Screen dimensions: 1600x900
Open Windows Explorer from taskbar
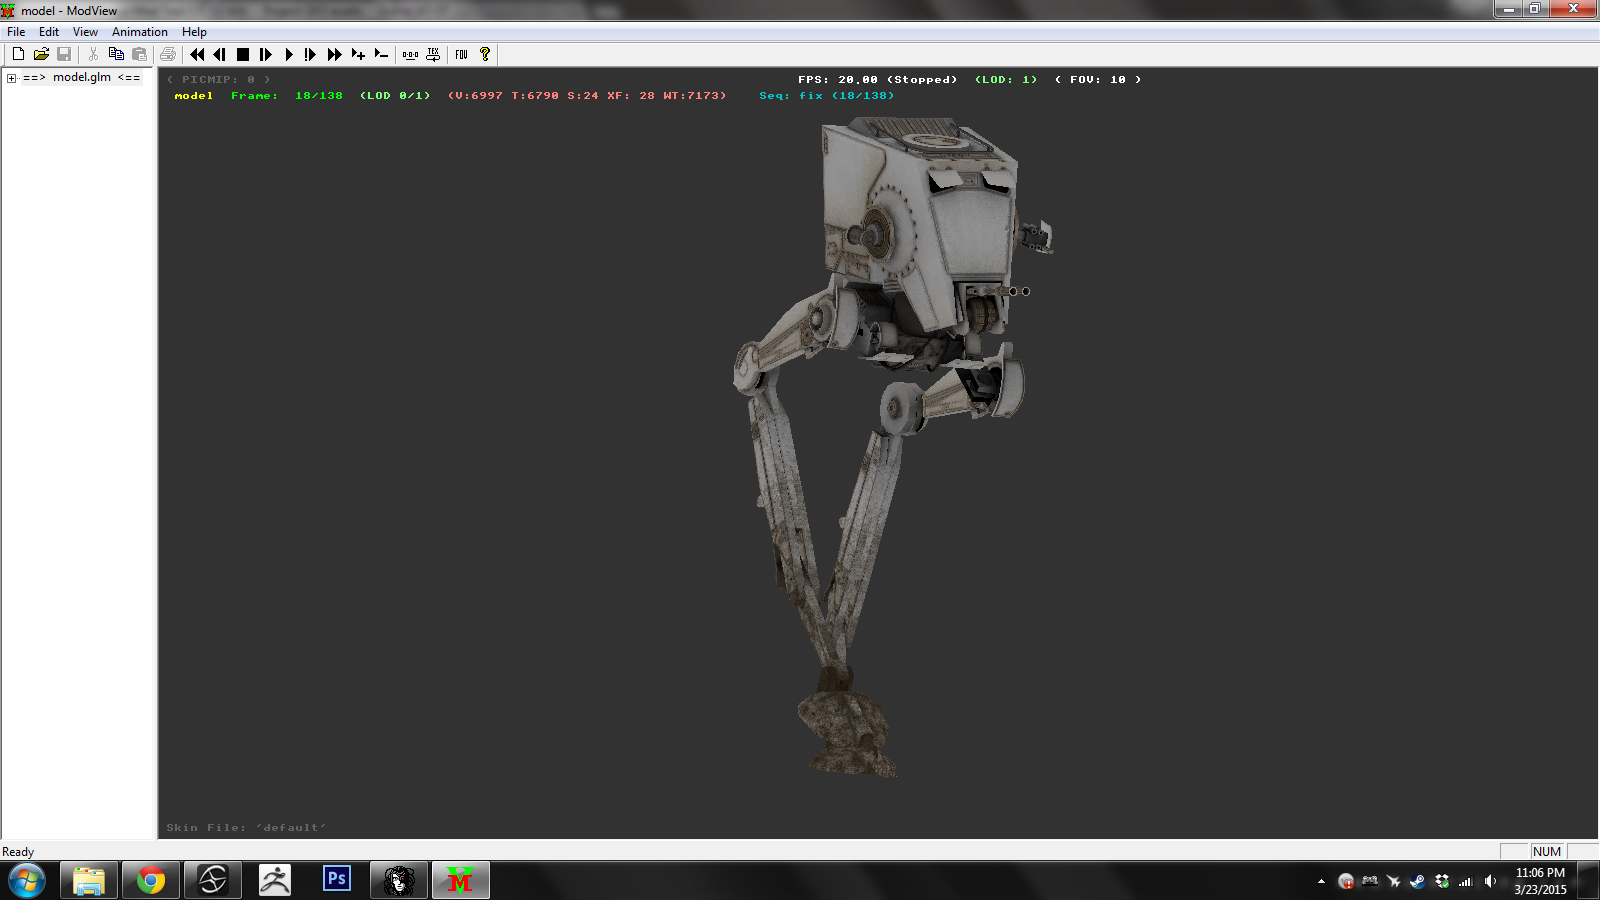coord(89,881)
